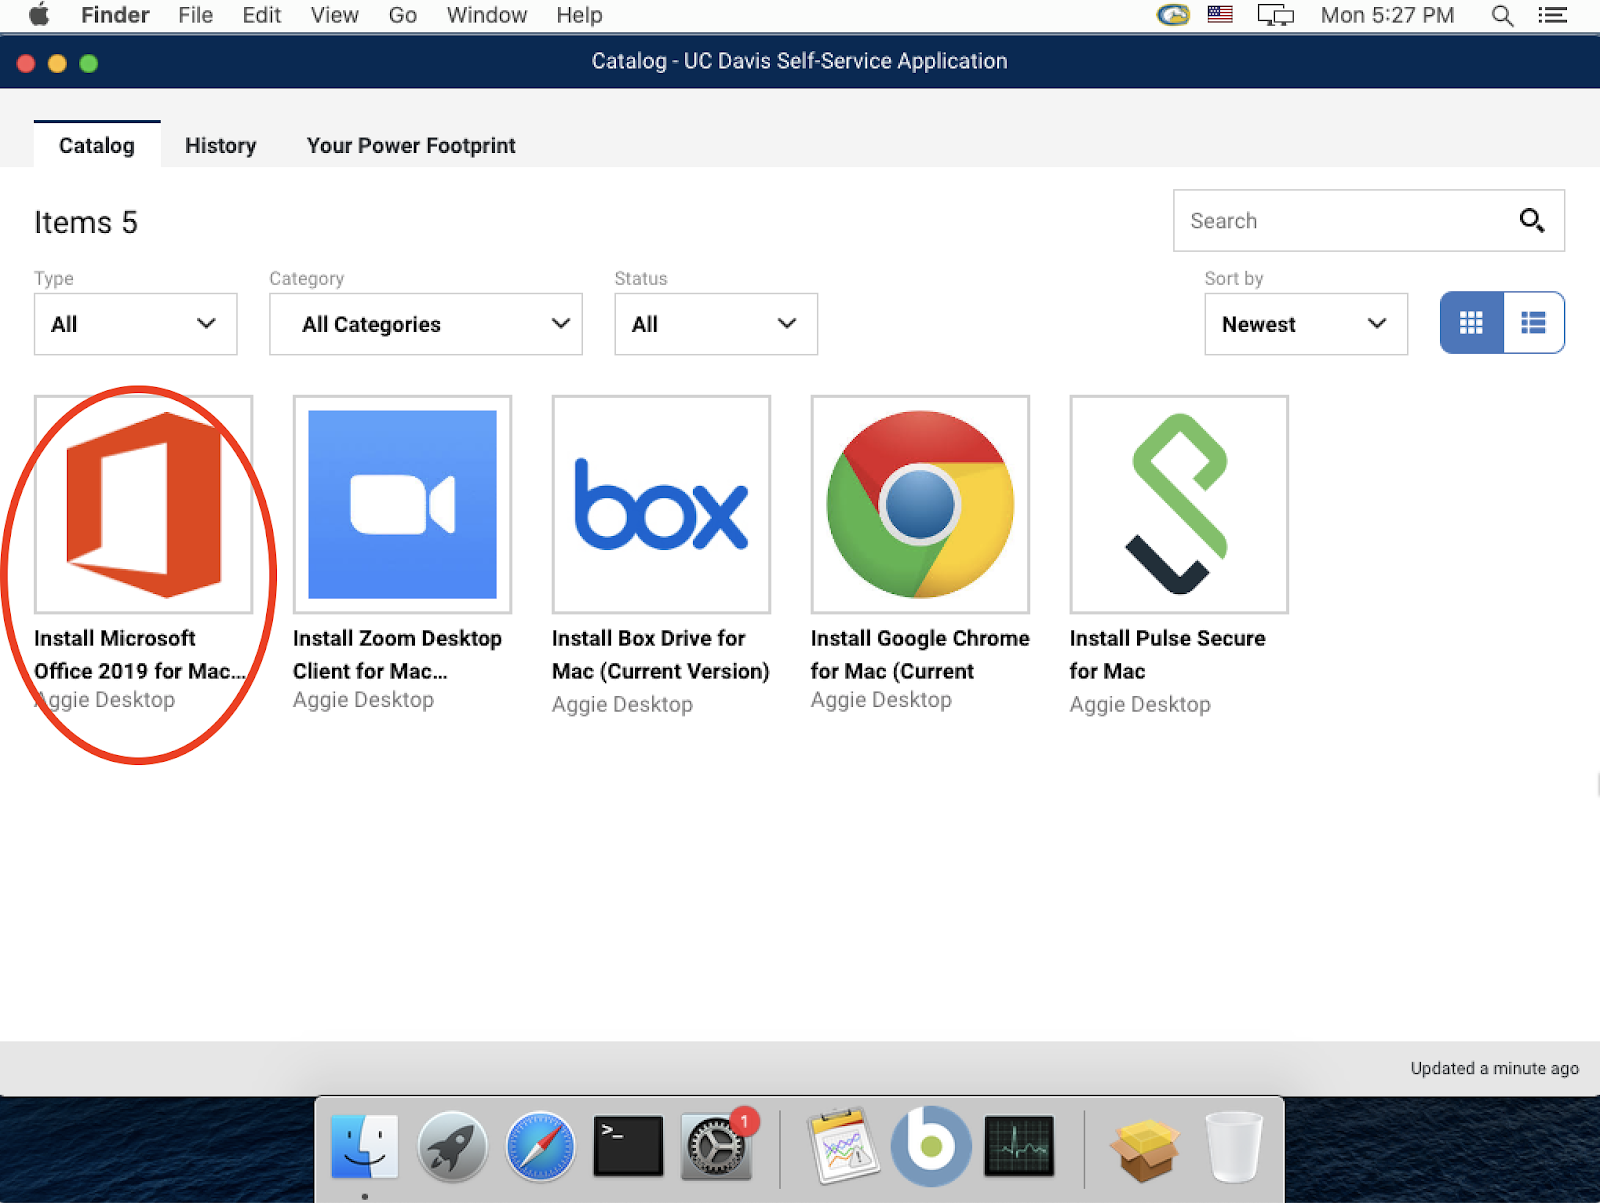
Task: Click the menu bar clock Mon 5:27 PM
Action: (1387, 15)
